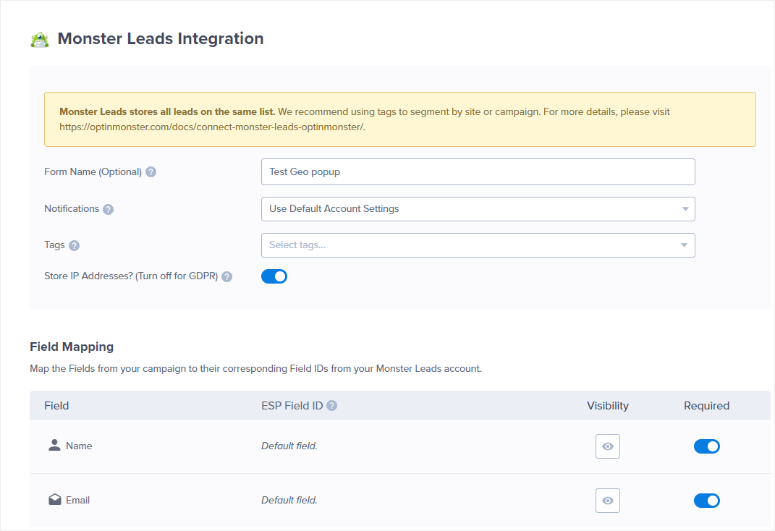Open help tooltip for Notifications
Image resolution: width=775 pixels, height=531 pixels.
point(108,209)
